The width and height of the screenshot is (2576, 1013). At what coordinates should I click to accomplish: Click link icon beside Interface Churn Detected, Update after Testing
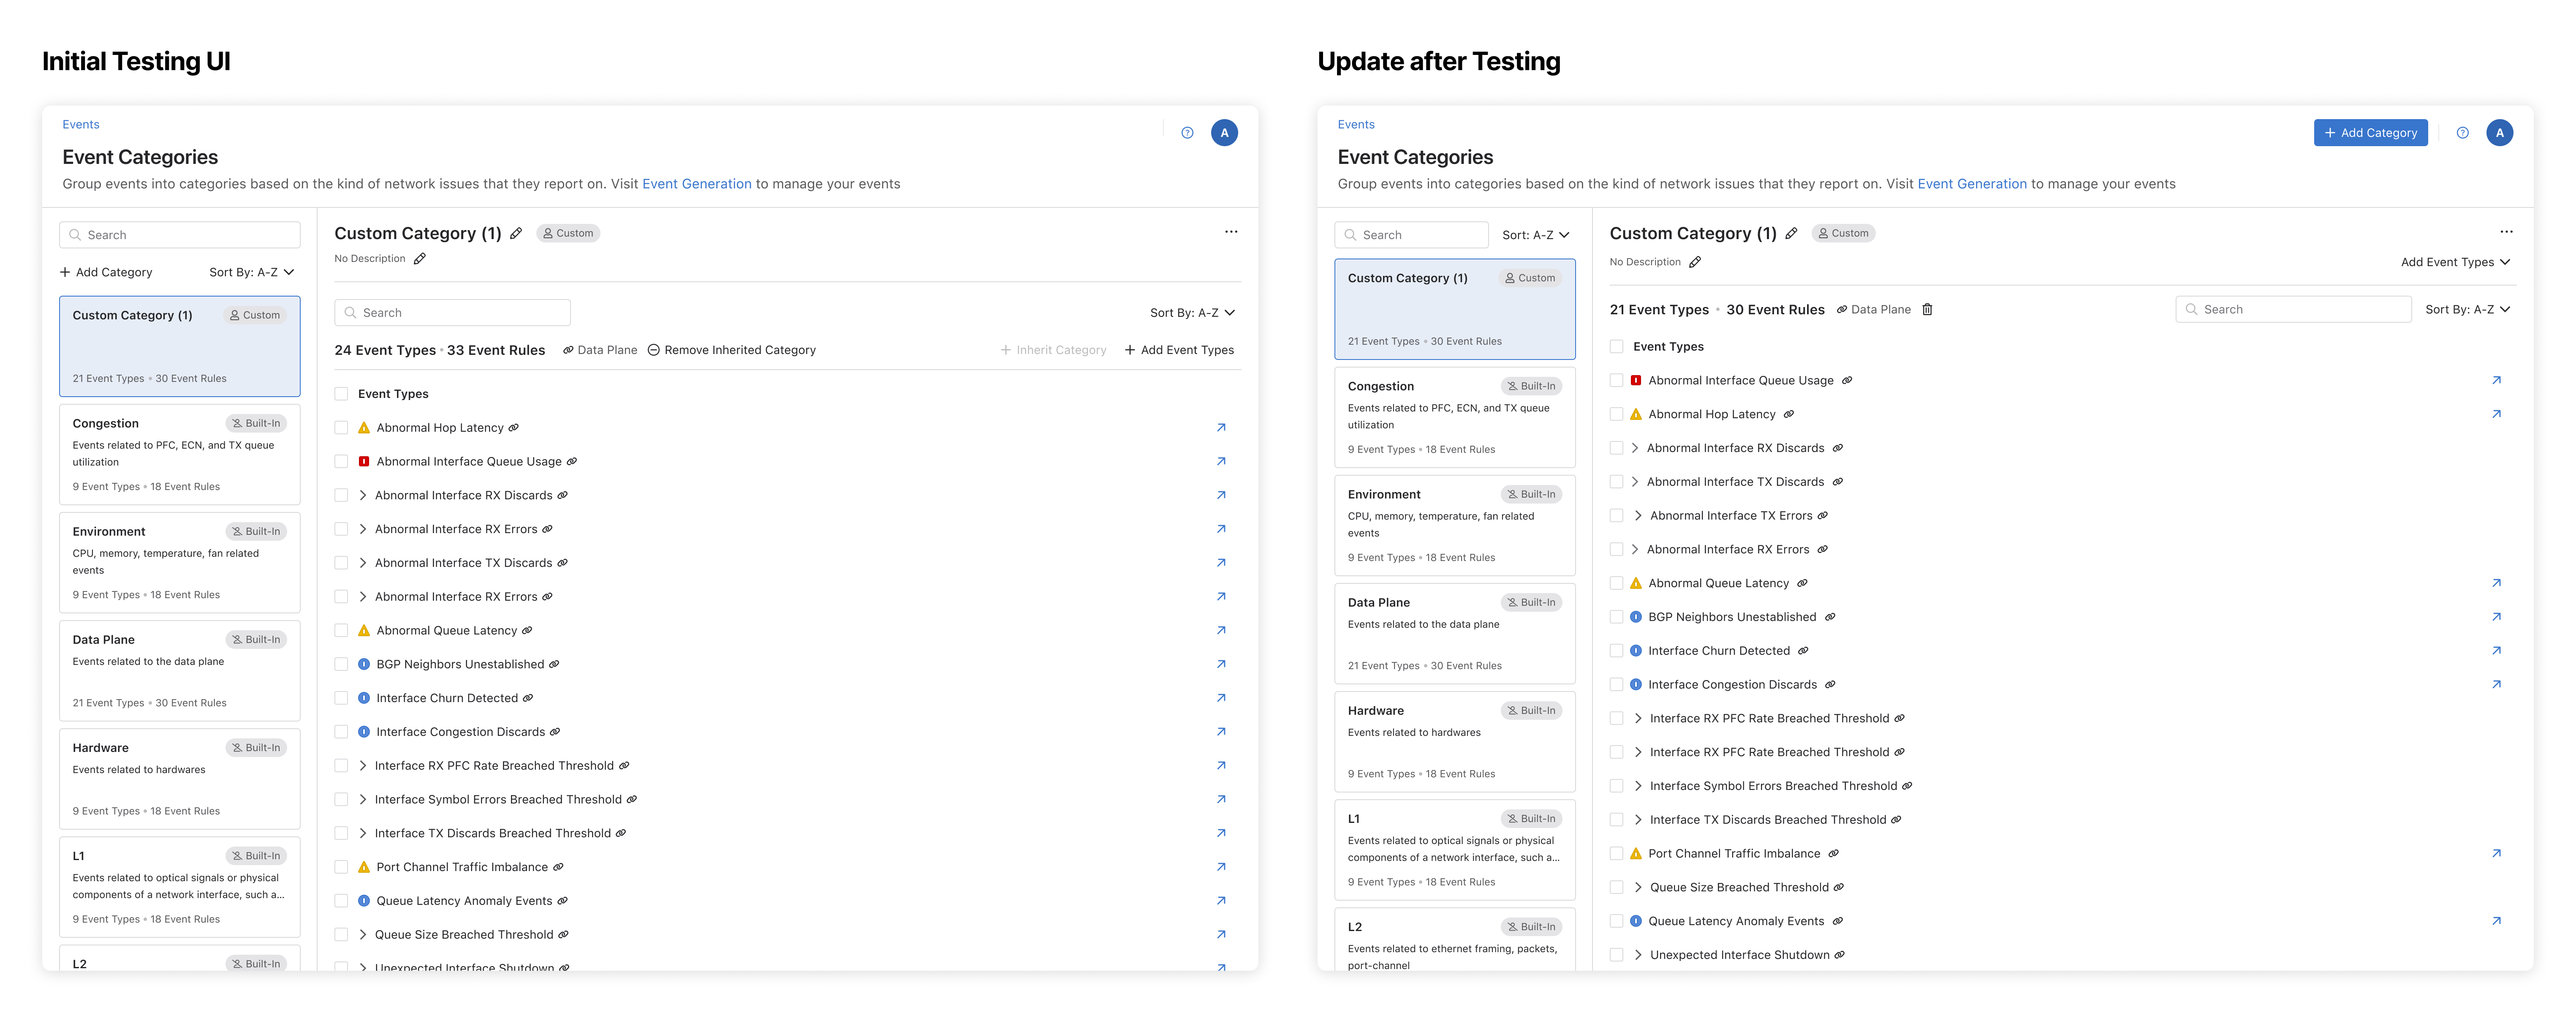(1803, 651)
